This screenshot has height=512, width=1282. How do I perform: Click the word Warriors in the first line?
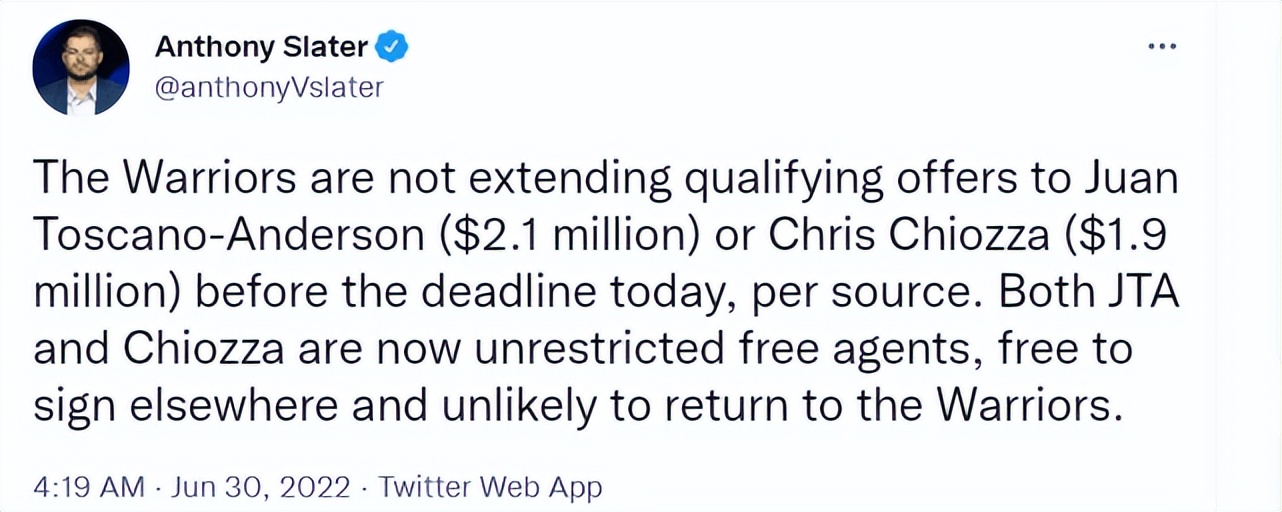pos(202,180)
